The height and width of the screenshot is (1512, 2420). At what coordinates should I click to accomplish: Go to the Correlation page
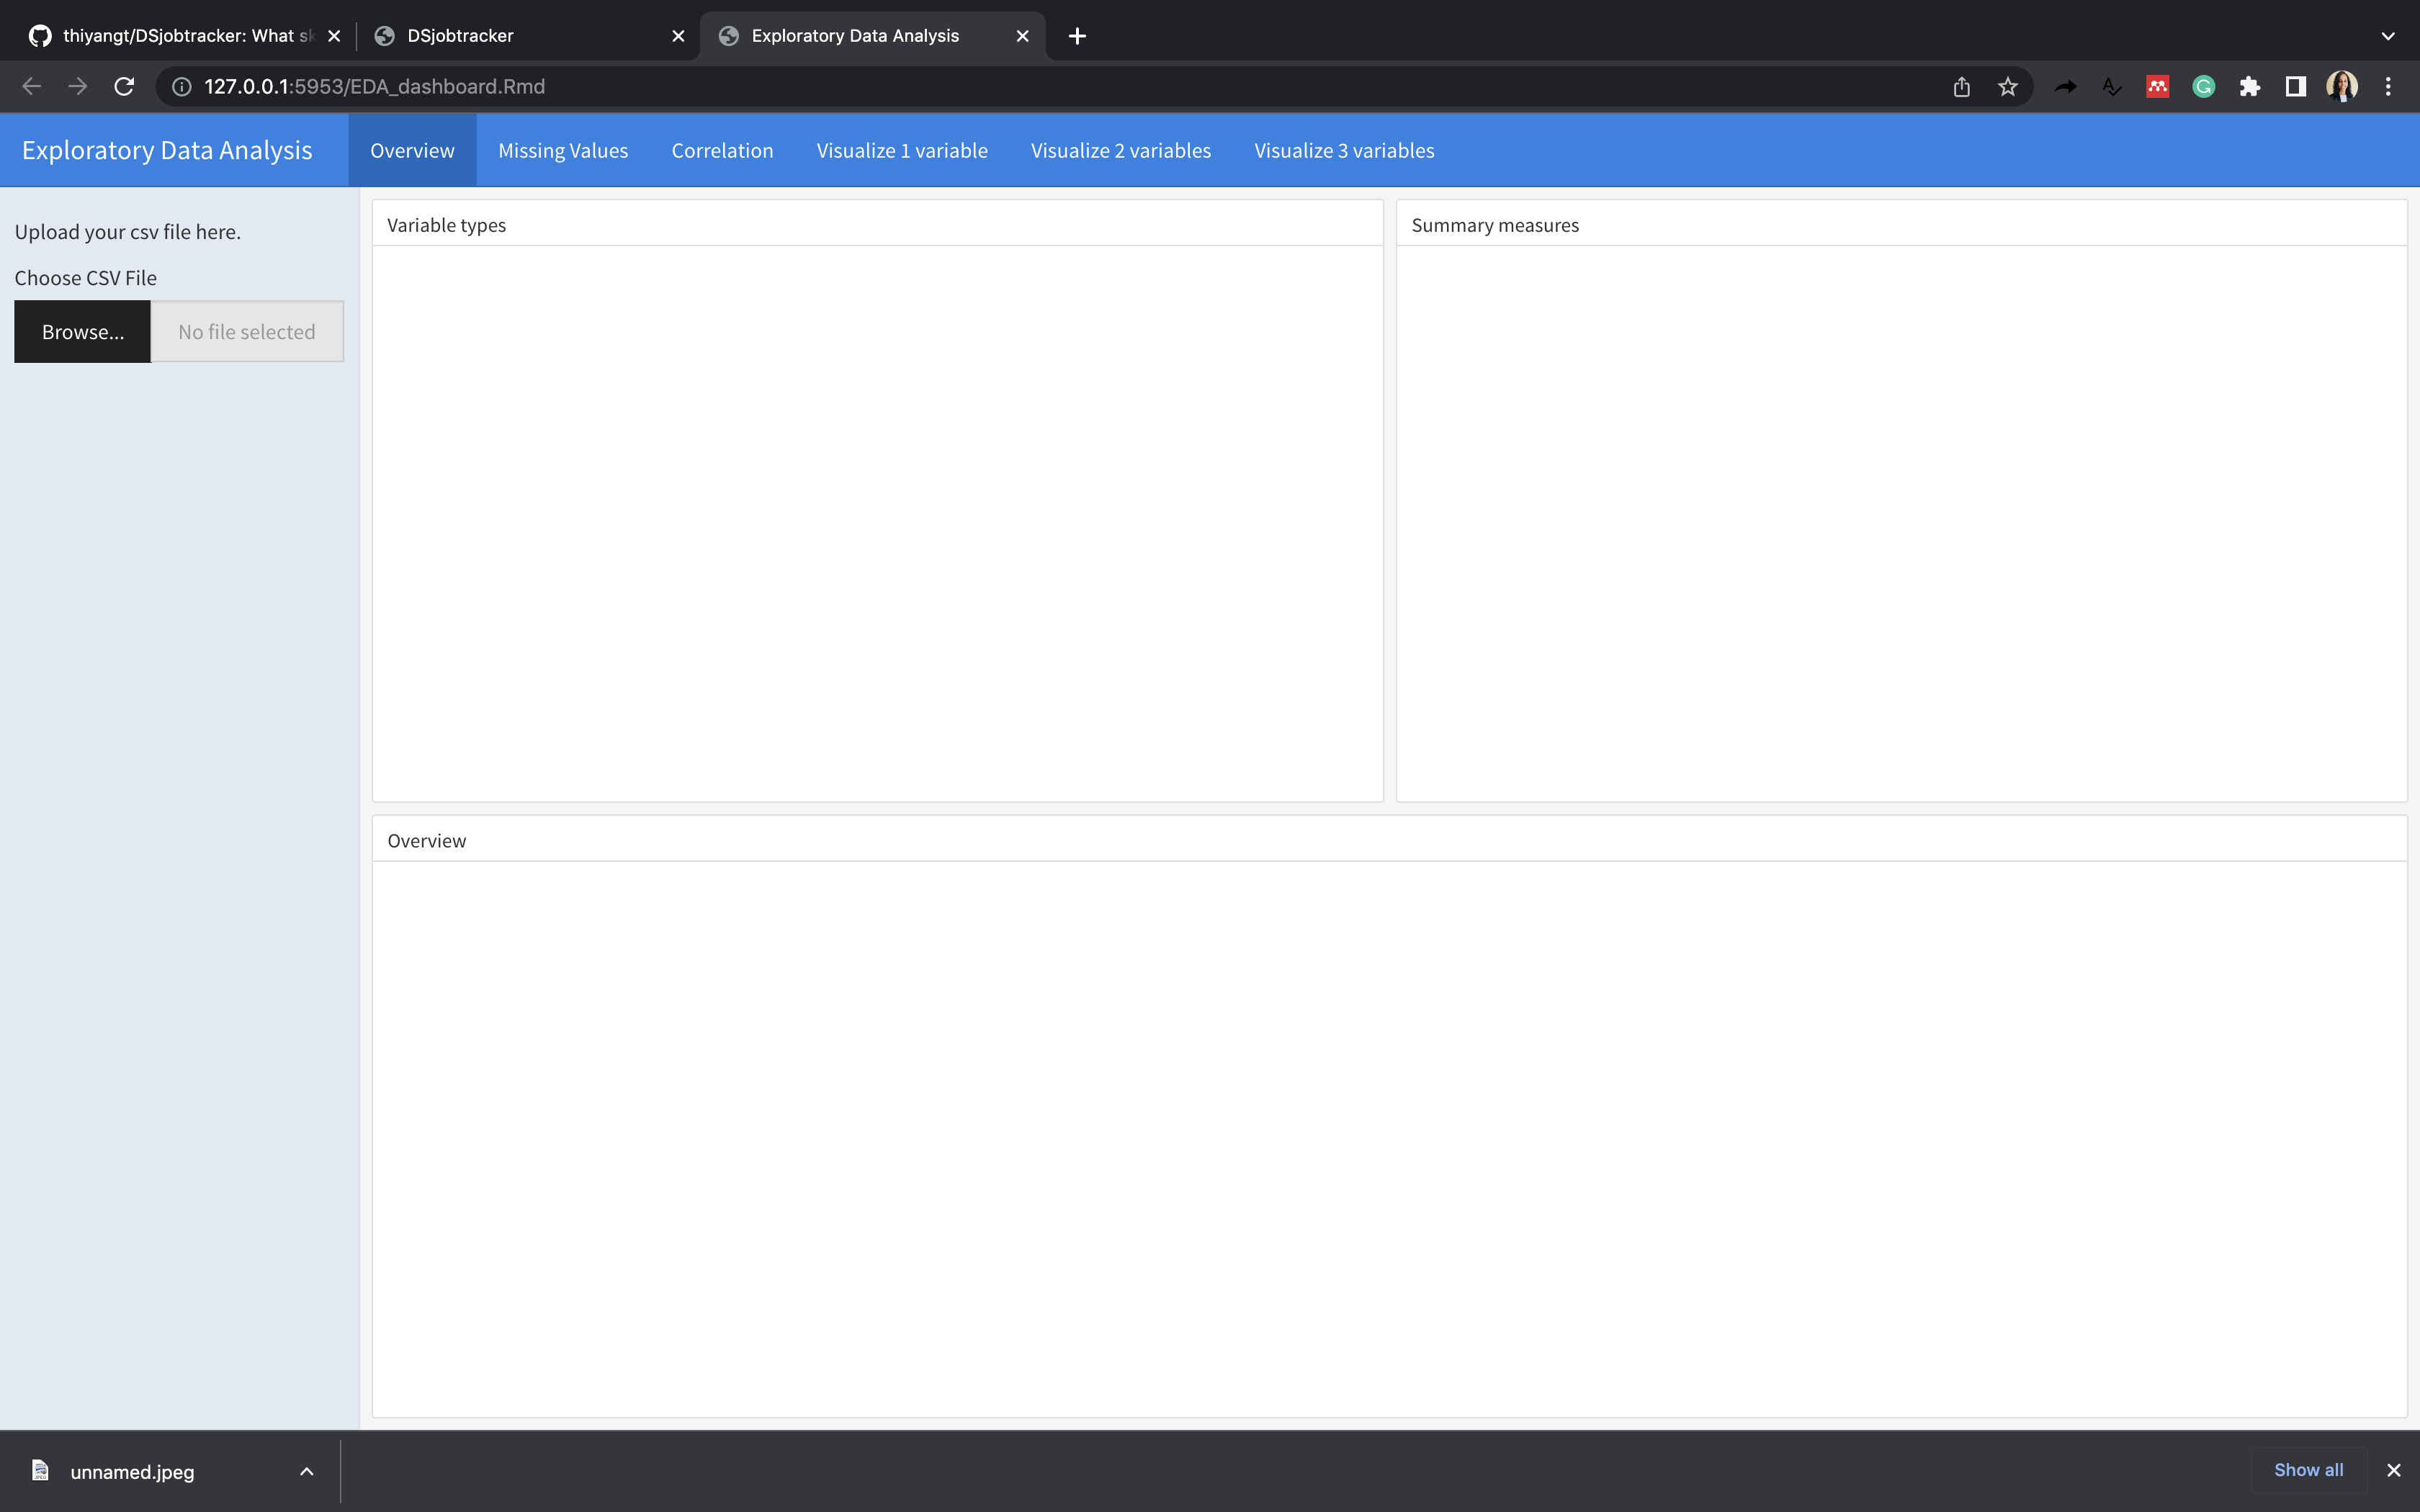coord(722,150)
